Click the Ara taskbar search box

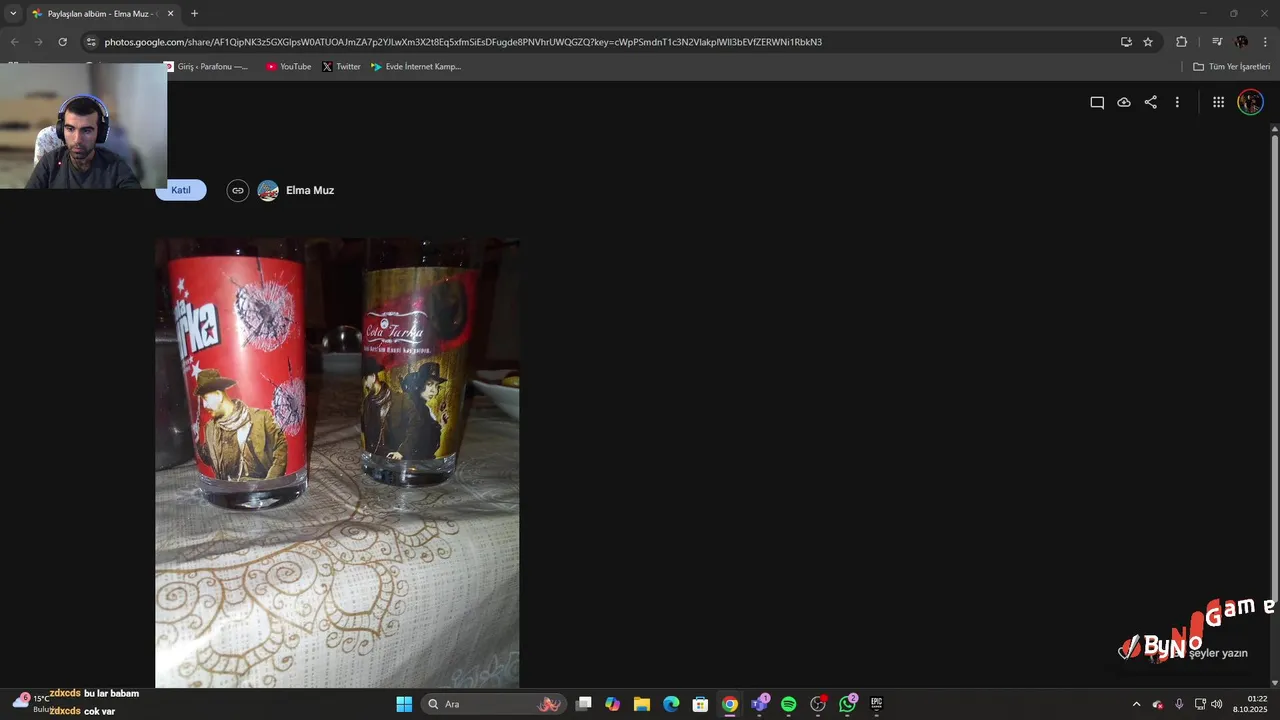(x=494, y=704)
